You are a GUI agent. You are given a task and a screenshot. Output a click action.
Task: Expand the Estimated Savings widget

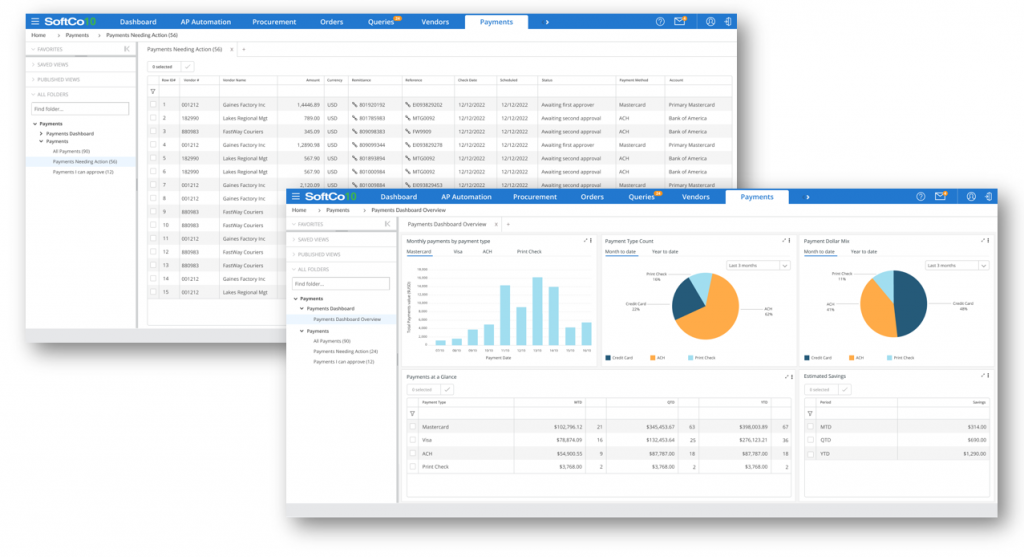coord(982,375)
